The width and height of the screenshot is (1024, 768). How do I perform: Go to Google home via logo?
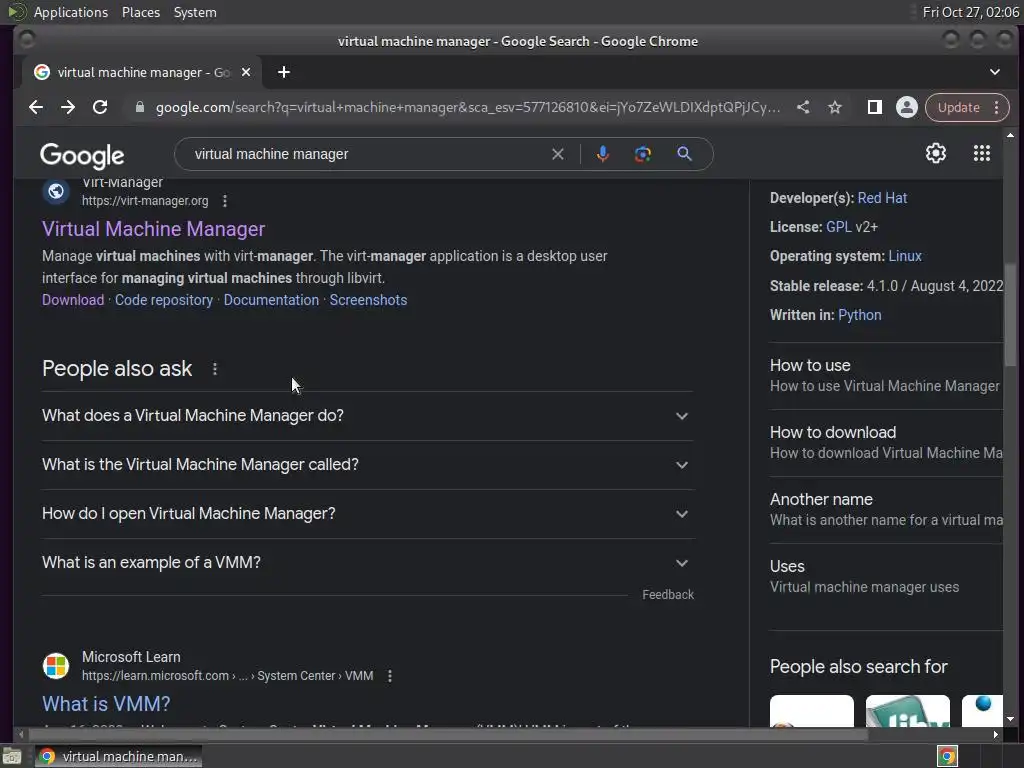point(82,155)
